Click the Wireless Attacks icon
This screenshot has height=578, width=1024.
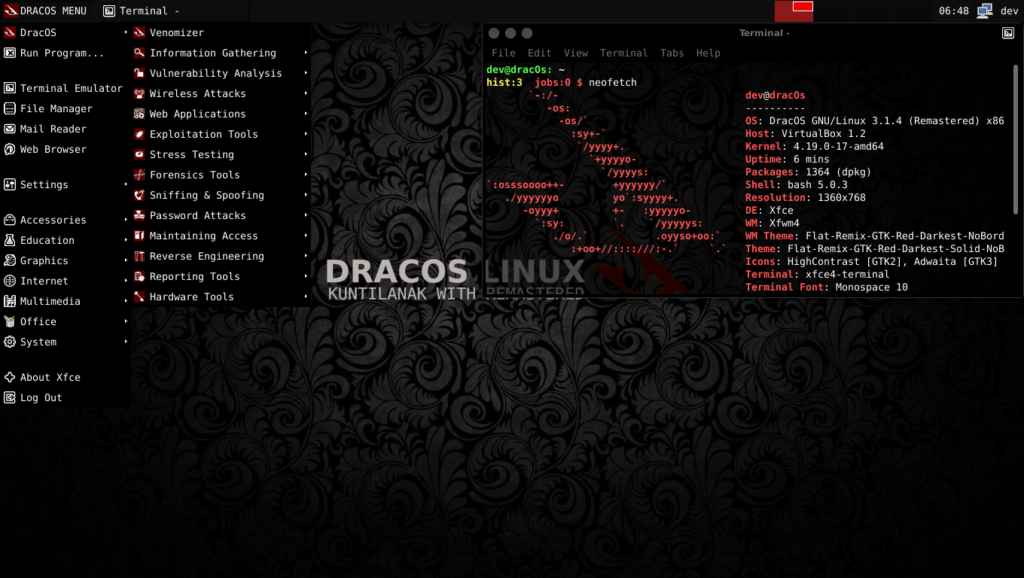pos(139,93)
